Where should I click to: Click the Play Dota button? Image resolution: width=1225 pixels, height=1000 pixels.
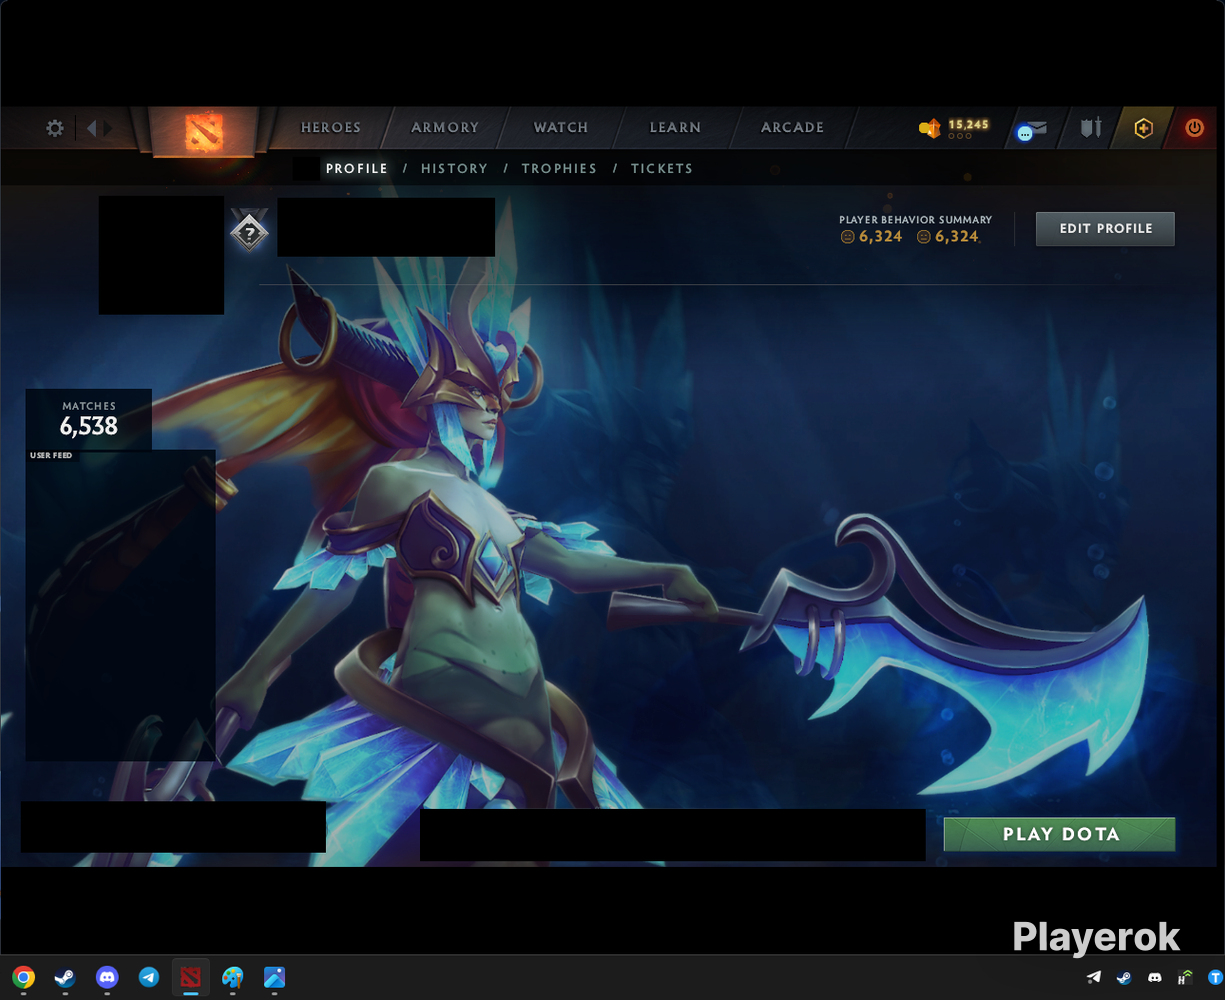[x=1060, y=834]
